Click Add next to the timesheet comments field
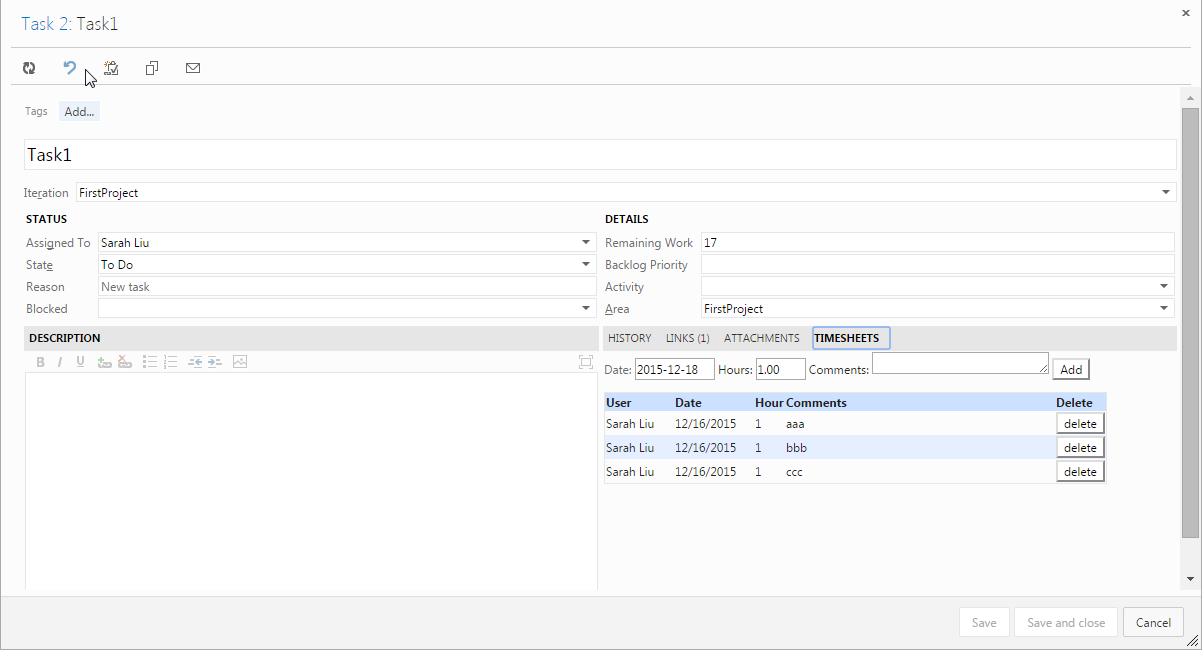This screenshot has width=1202, height=650. (x=1070, y=369)
